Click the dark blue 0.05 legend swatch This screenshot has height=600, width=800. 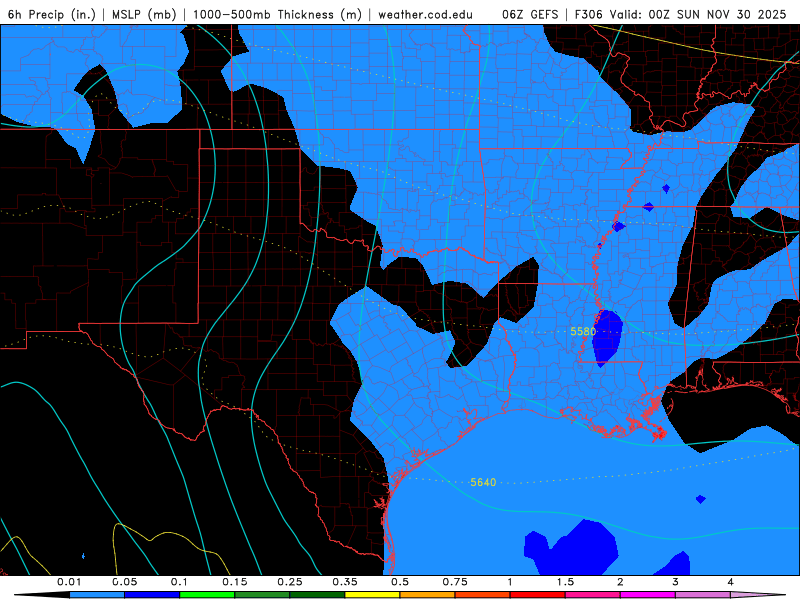point(152,595)
